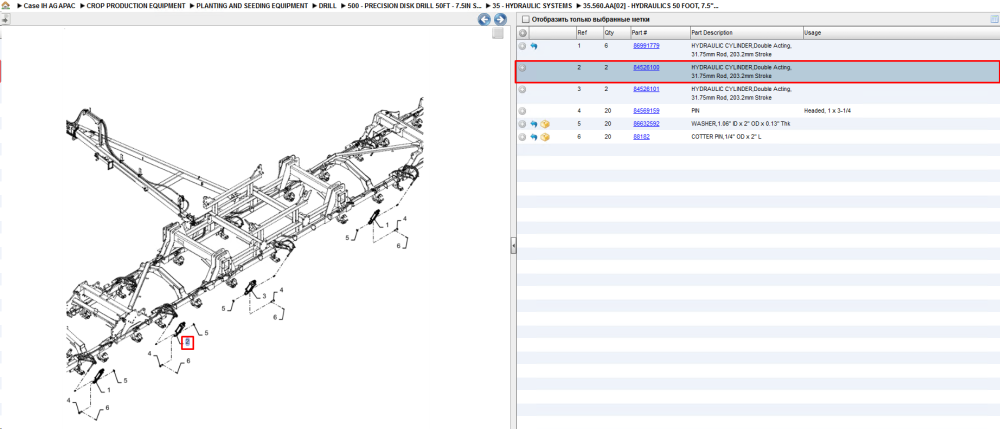Click the round add icon for part 84526101
The height and width of the screenshot is (429, 1000).
pyautogui.click(x=522, y=89)
